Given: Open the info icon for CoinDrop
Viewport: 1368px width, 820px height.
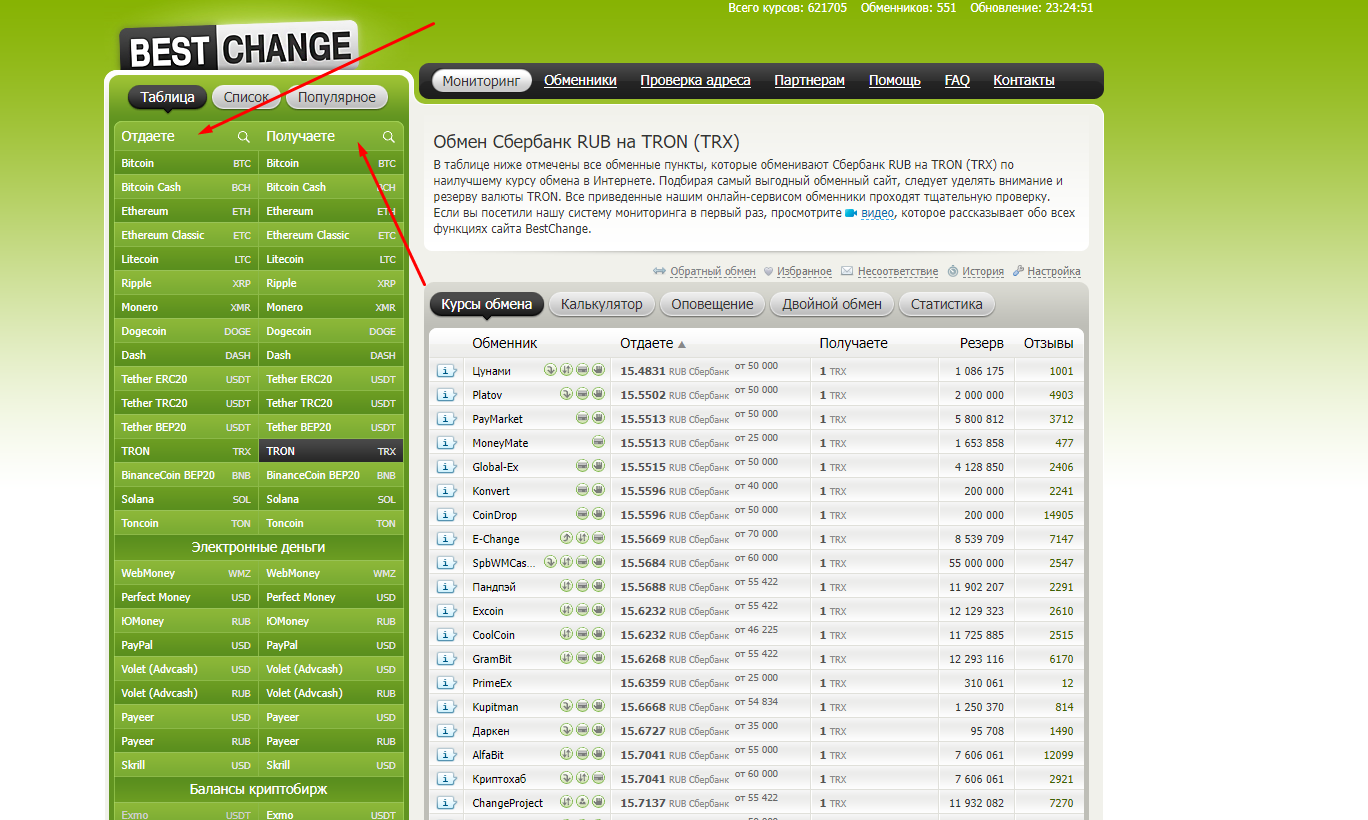Looking at the screenshot, I should point(446,515).
